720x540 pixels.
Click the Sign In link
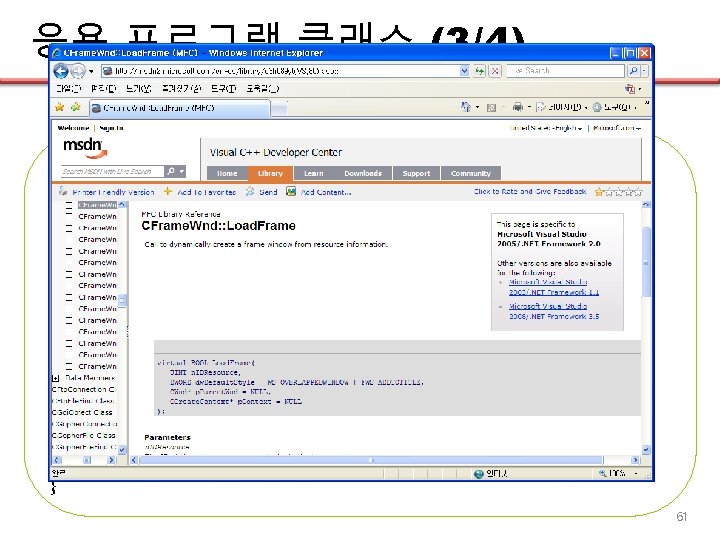(x=112, y=128)
